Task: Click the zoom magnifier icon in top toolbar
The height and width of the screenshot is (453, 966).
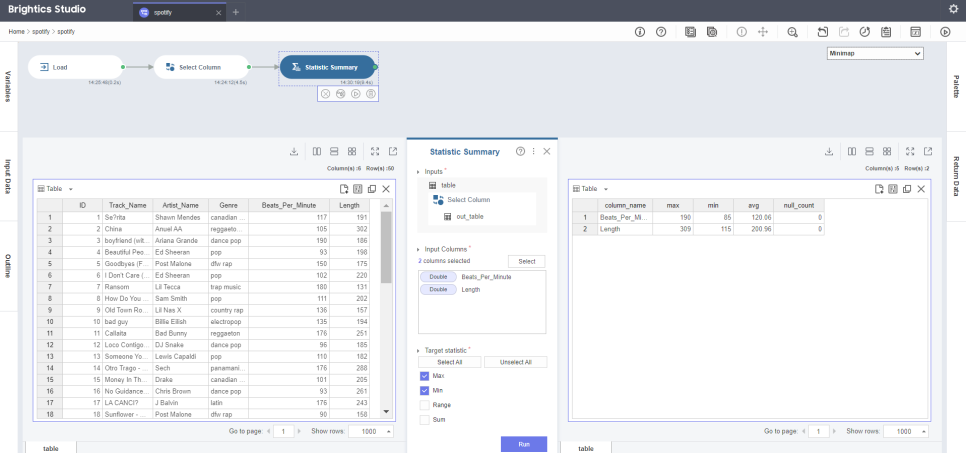Action: click(x=793, y=32)
